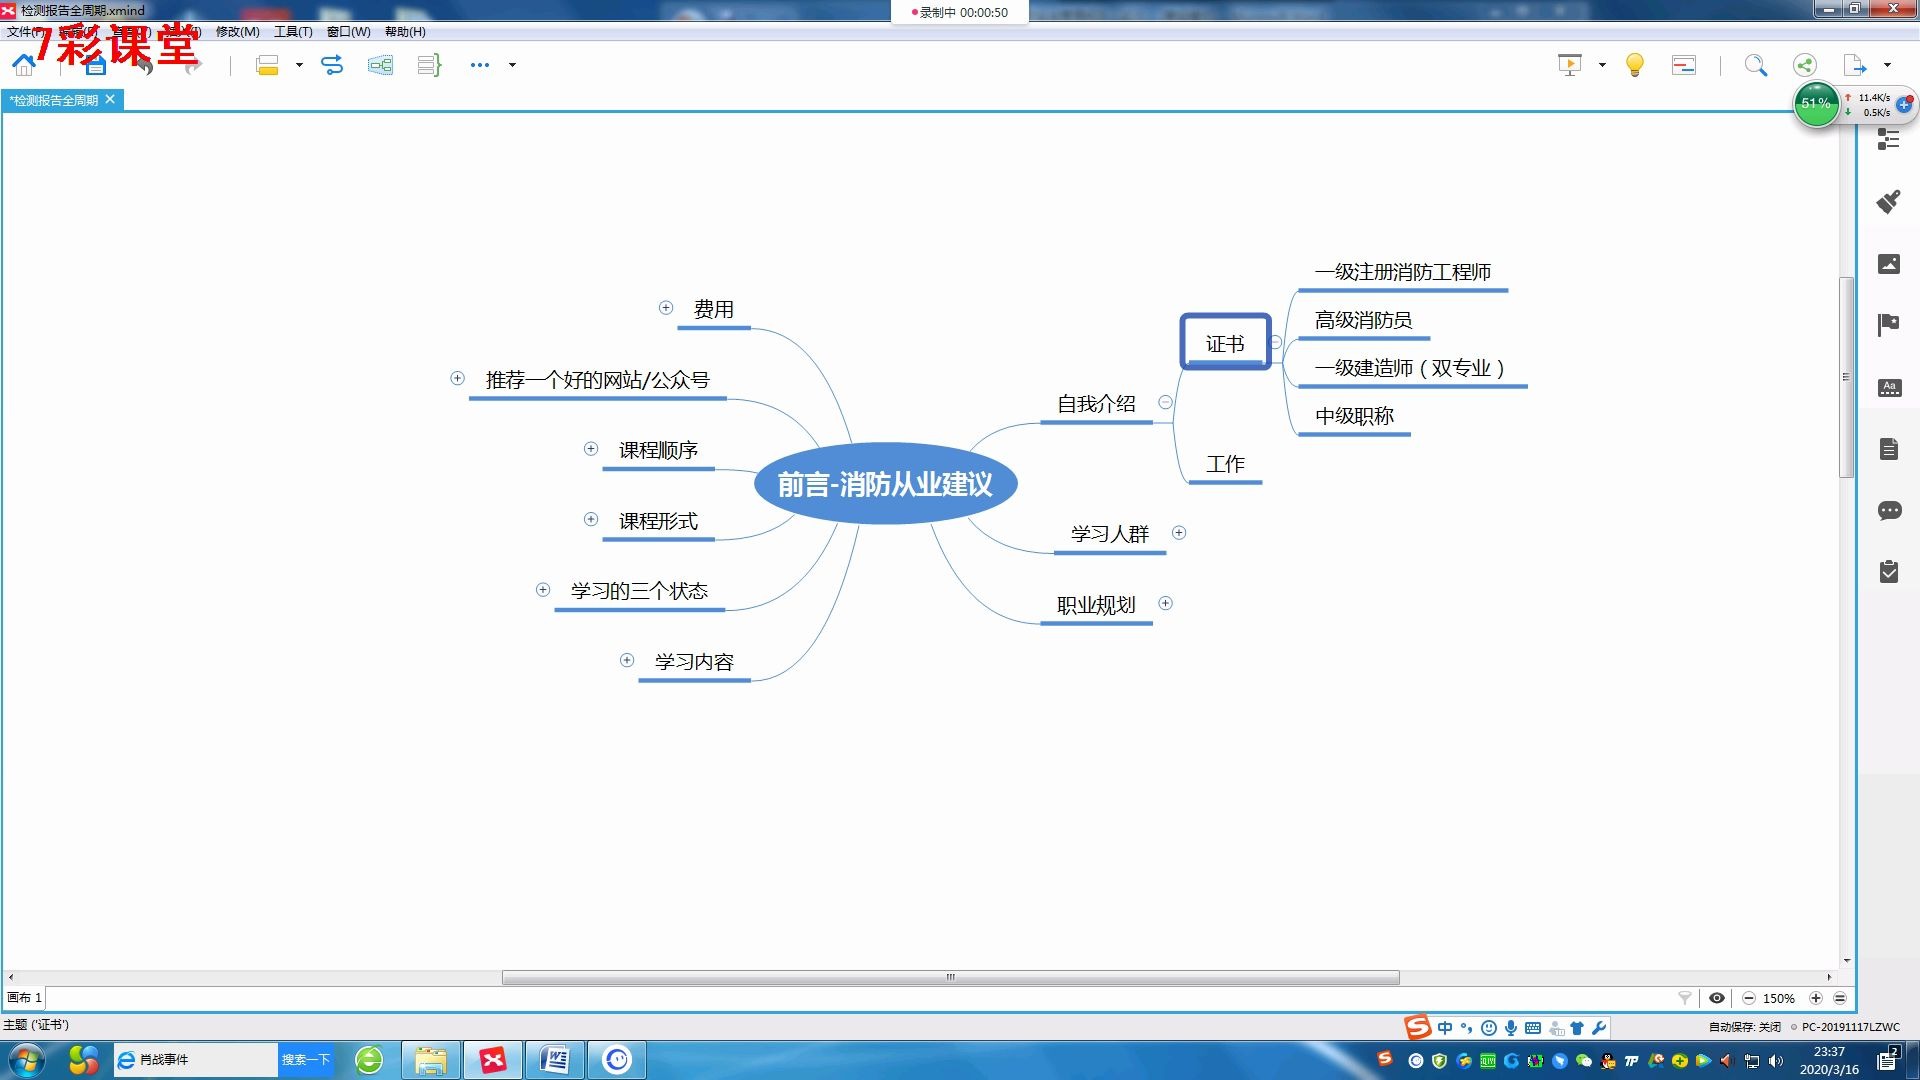Click the export icon
Viewport: 1920px width, 1080px height.
(x=1855, y=65)
